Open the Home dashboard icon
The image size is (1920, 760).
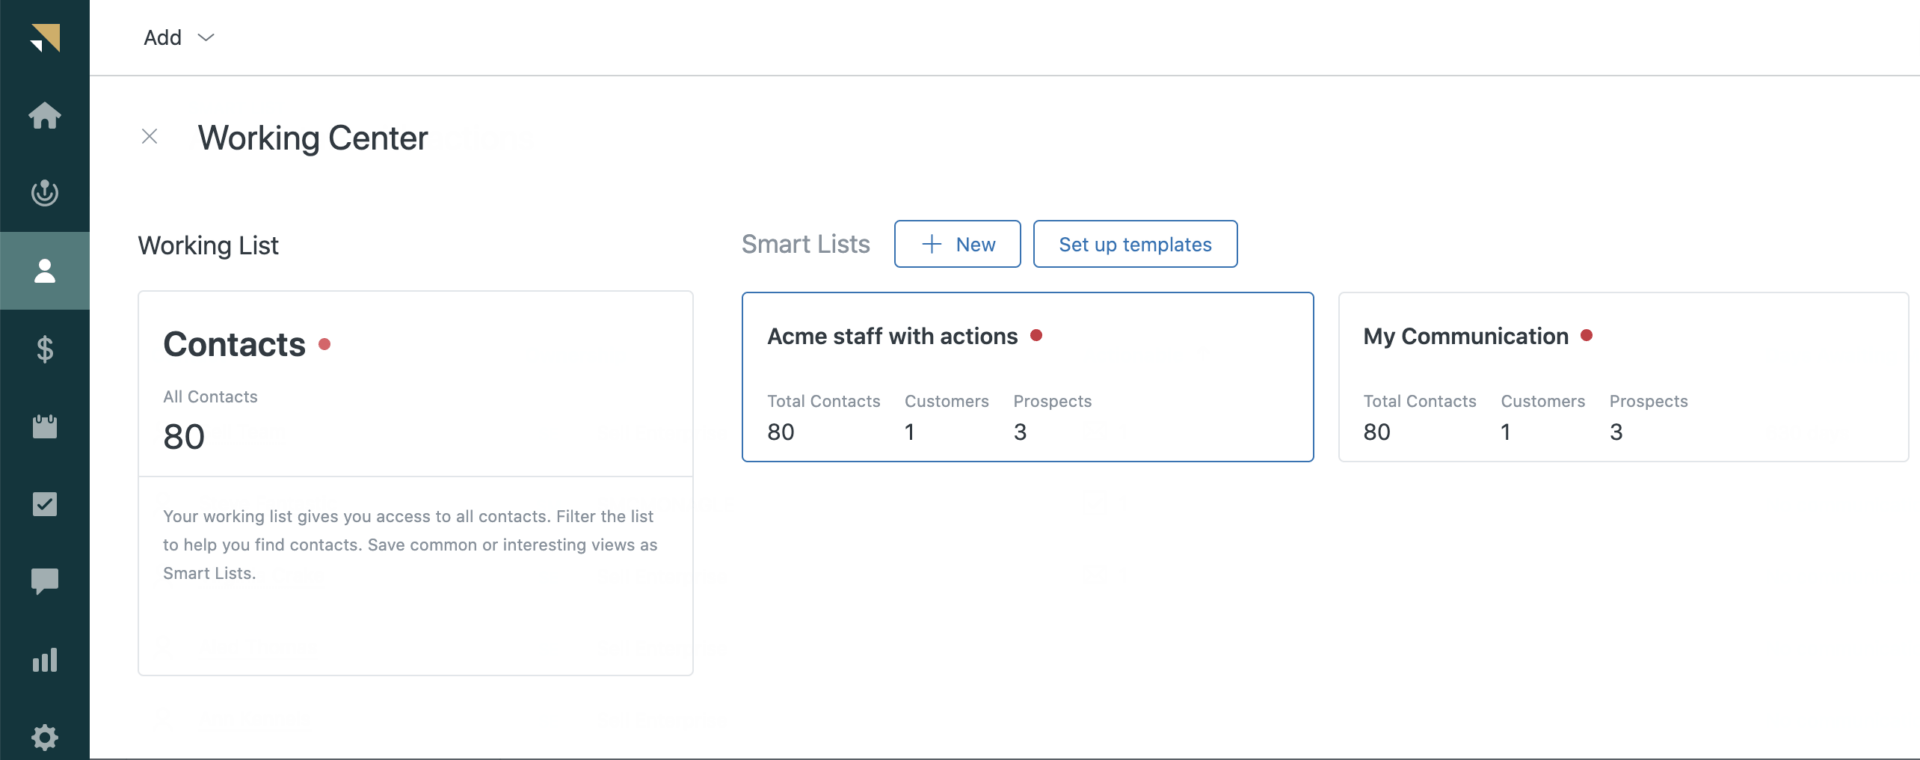point(45,116)
